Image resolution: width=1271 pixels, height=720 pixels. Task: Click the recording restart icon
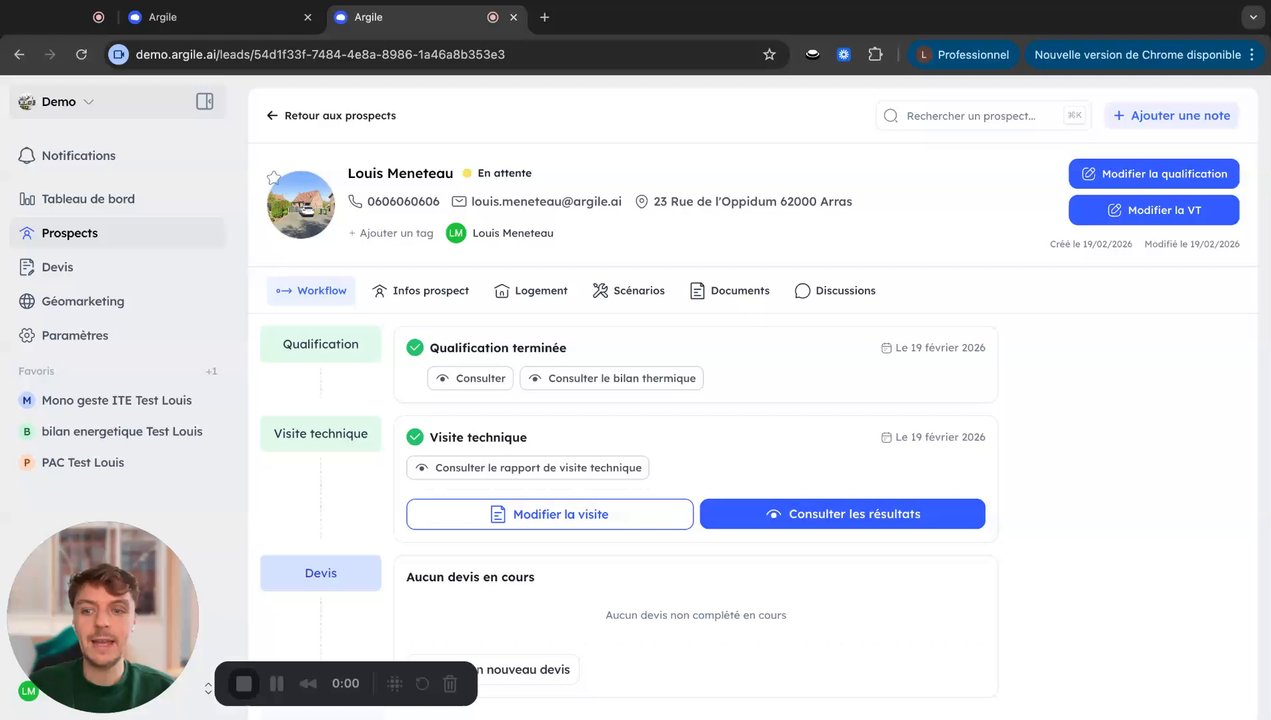coord(422,684)
